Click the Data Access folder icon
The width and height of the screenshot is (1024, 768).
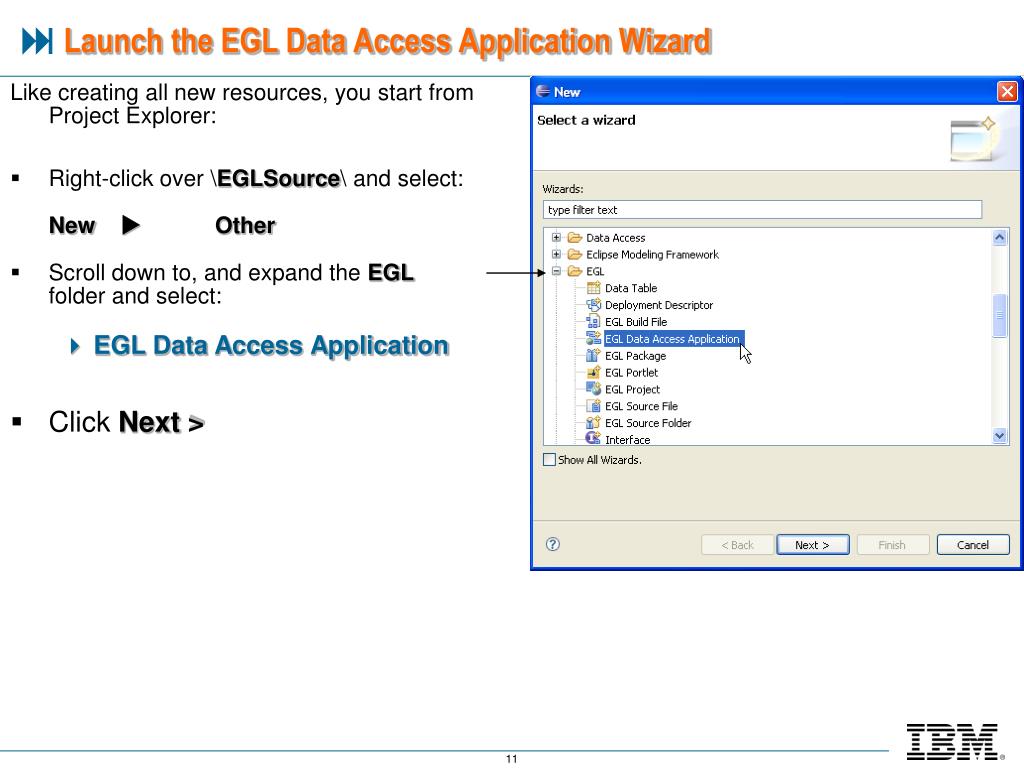pyautogui.click(x=575, y=238)
